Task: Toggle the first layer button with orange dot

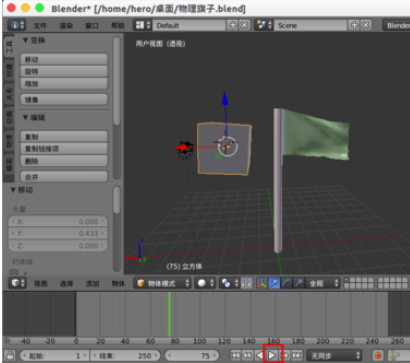Action: (346, 280)
